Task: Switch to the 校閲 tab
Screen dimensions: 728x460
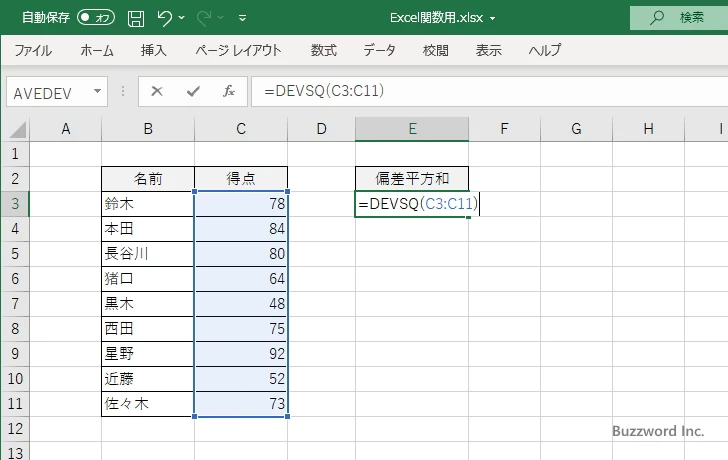Action: tap(436, 50)
